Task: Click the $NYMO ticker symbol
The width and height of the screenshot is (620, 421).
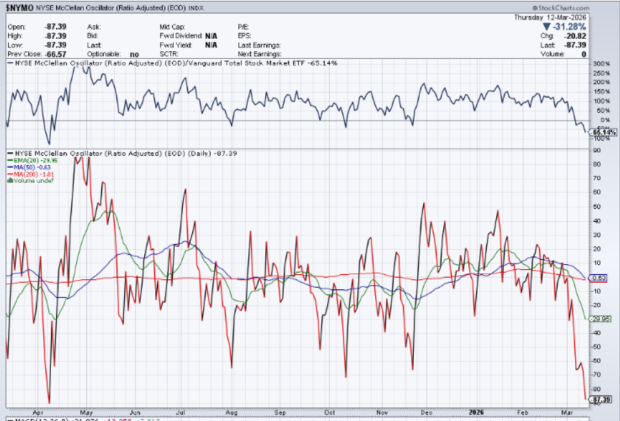Action: pyautogui.click(x=20, y=6)
